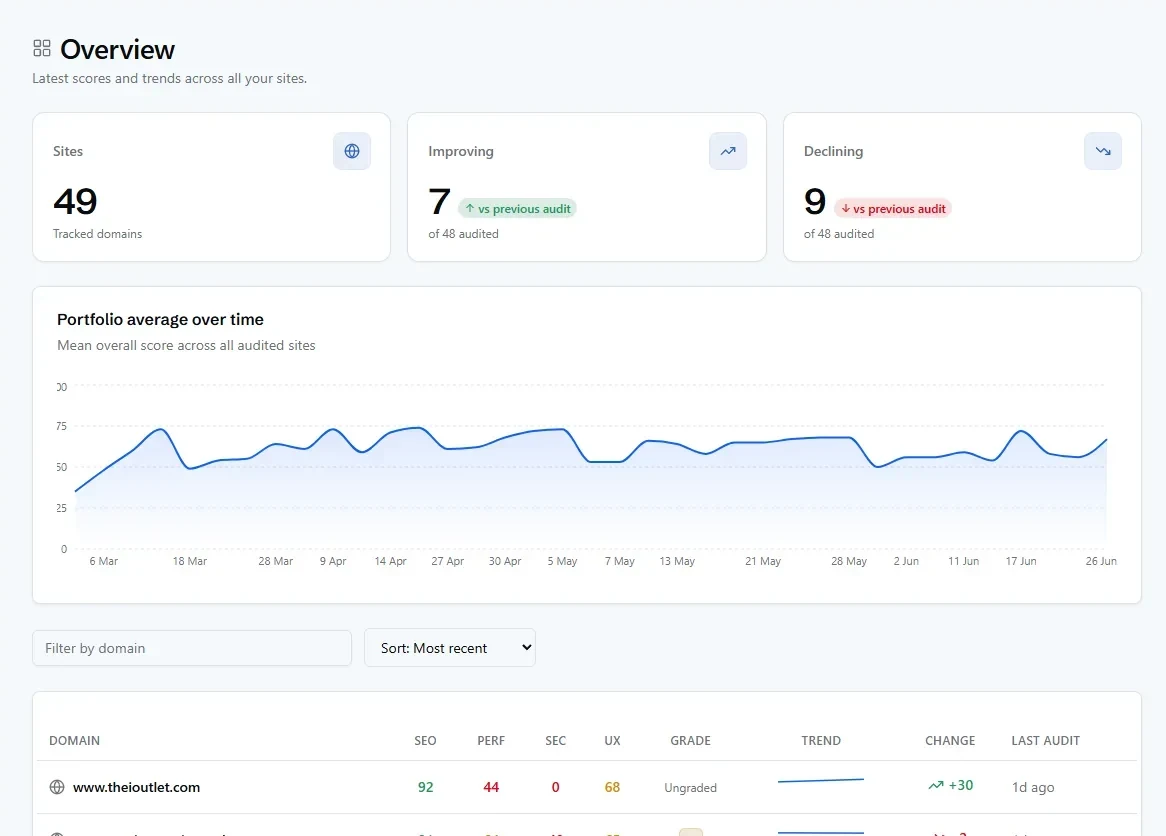The height and width of the screenshot is (836, 1166).
Task: Click the red vs previous audit badge
Action: 892,209
